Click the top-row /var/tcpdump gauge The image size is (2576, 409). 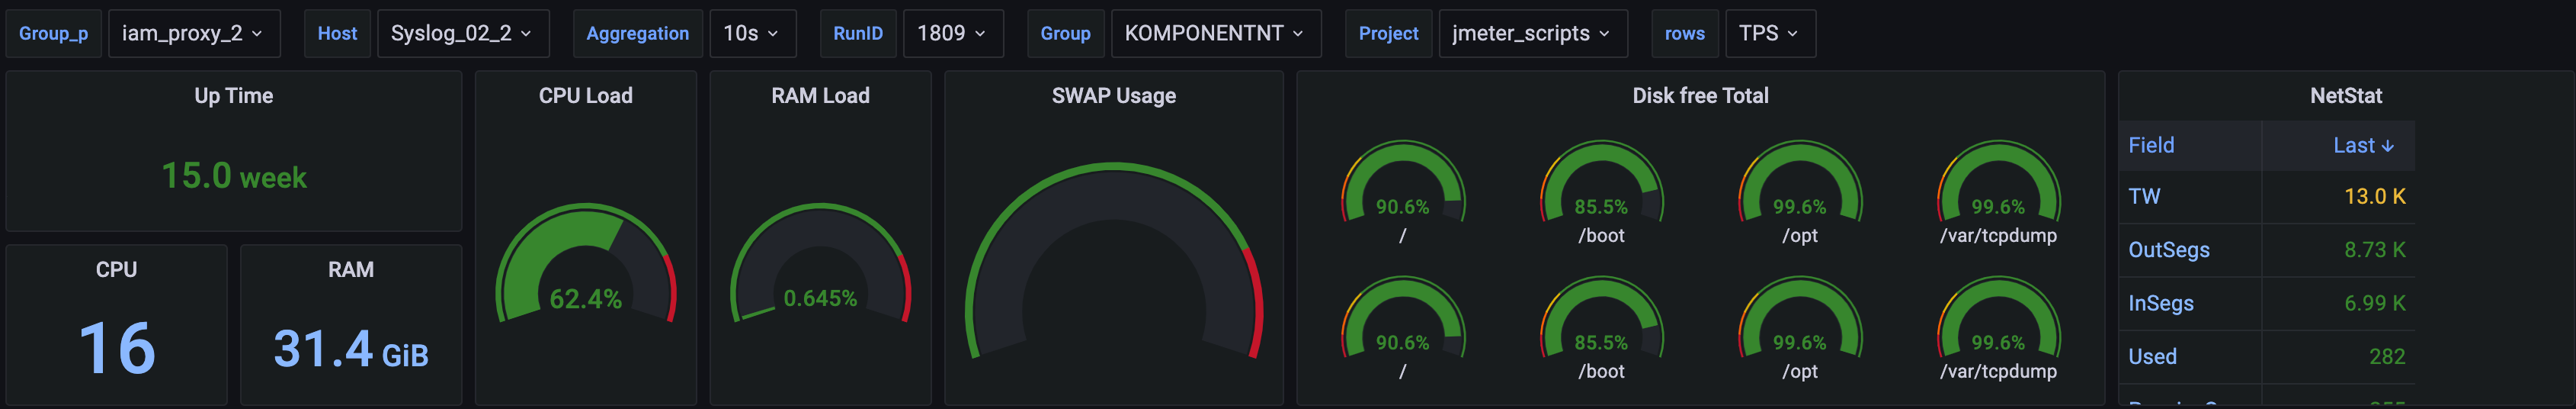tap(1998, 182)
